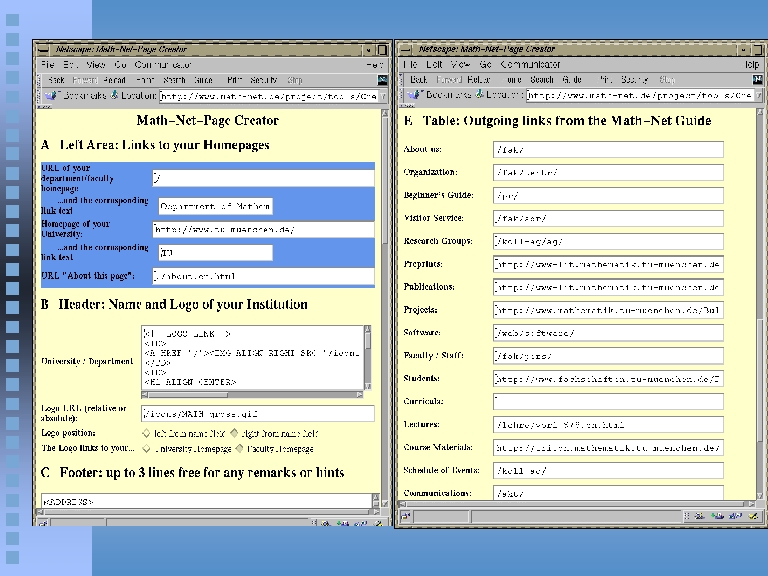Choose 'Faculty homepage' for logo link
Screen dimensions: 768x576
pyautogui.click(x=240, y=448)
